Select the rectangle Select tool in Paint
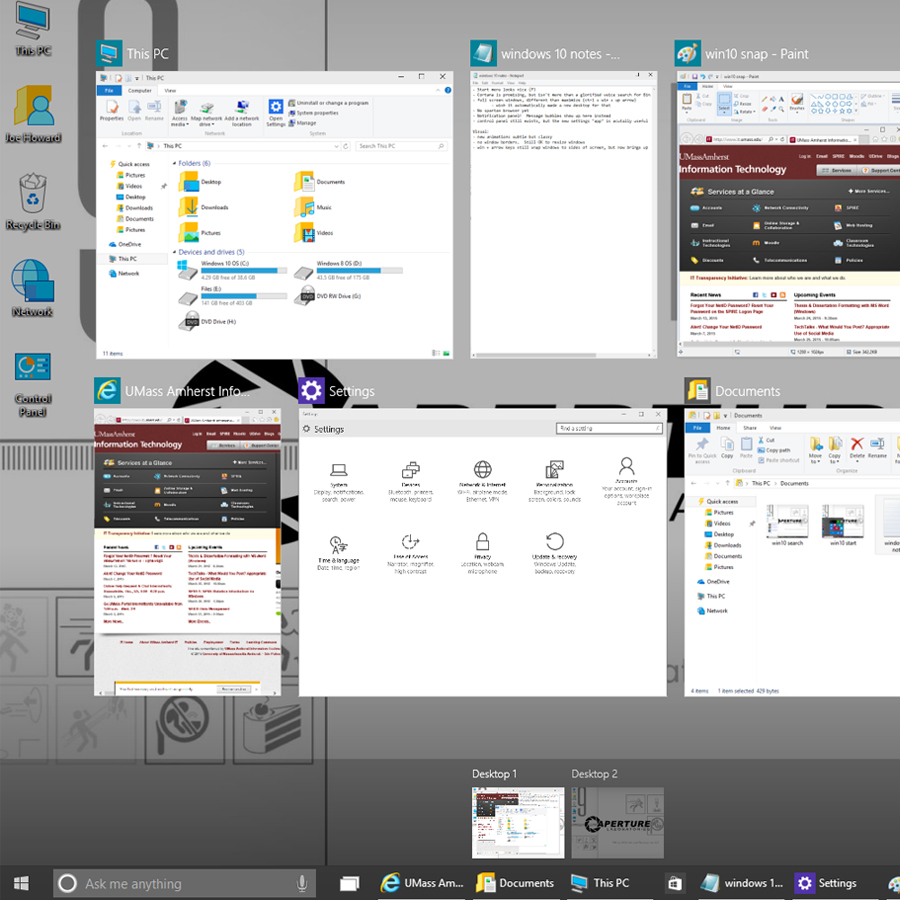Viewport: 900px width, 900px height. 724,97
